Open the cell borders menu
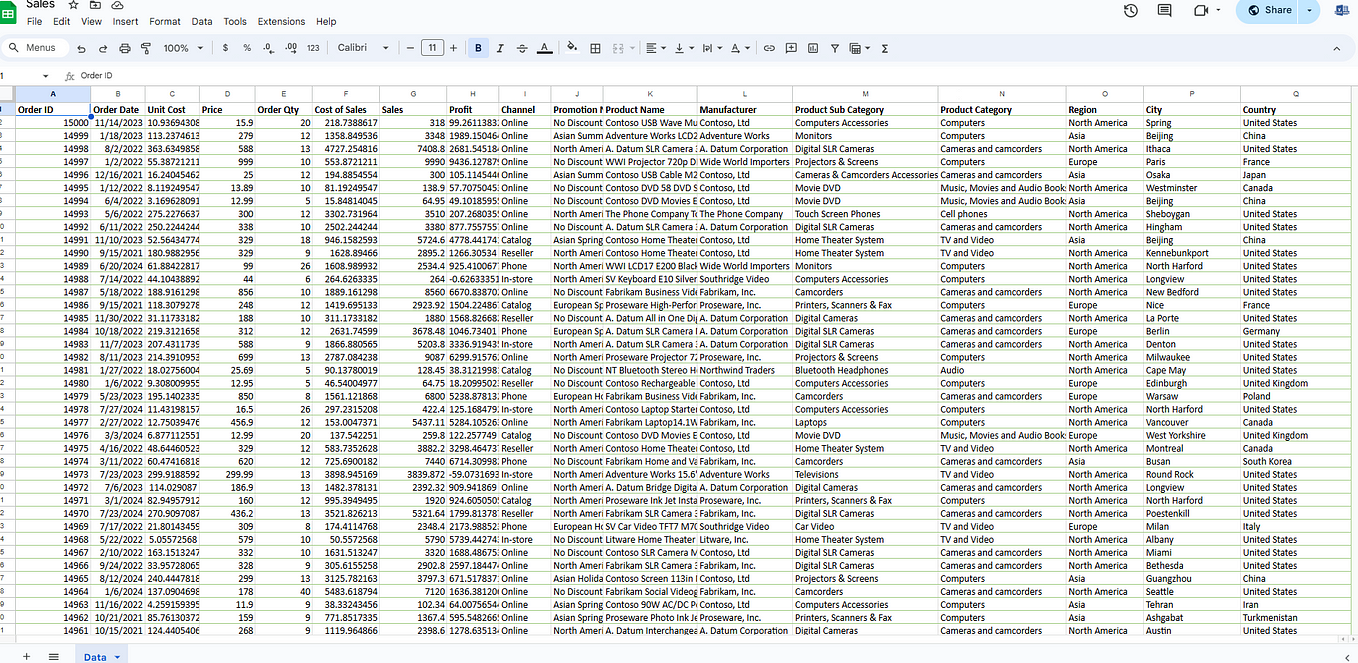 [x=596, y=48]
